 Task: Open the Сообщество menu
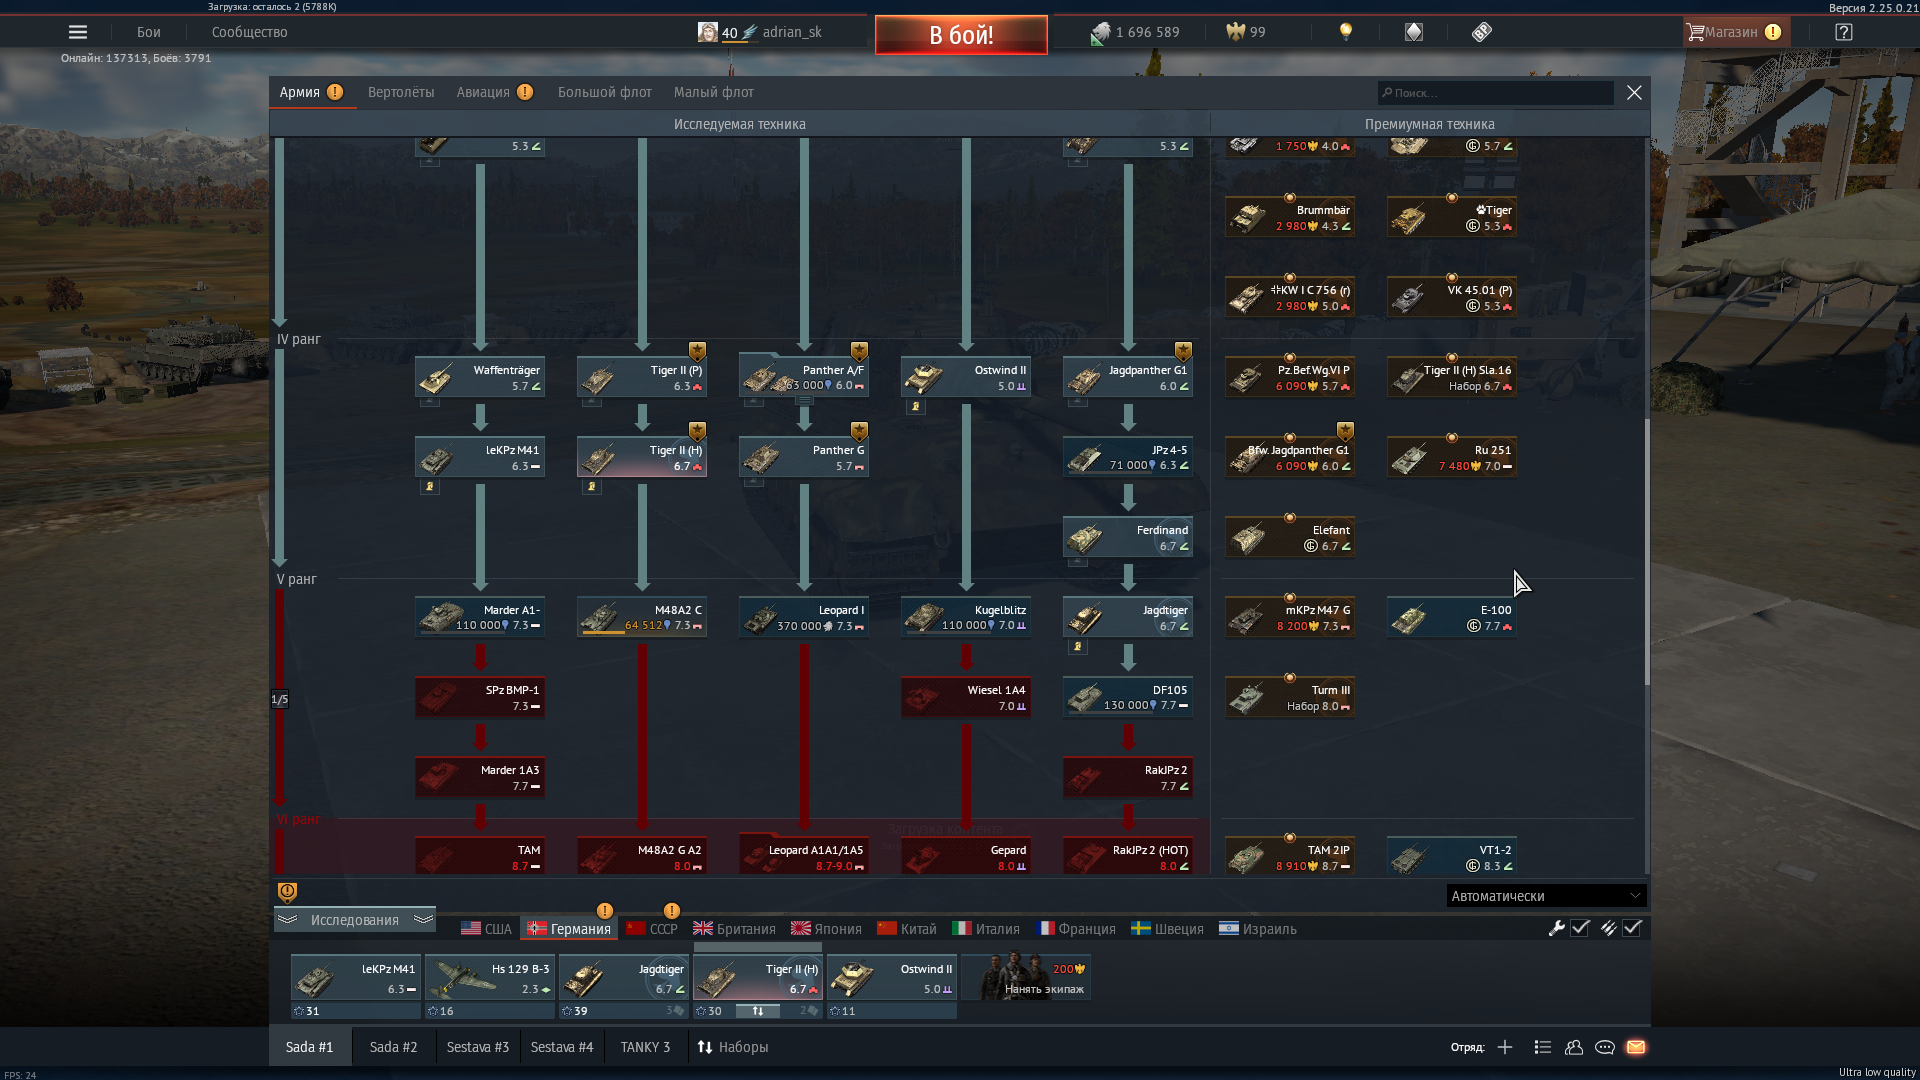coord(250,32)
